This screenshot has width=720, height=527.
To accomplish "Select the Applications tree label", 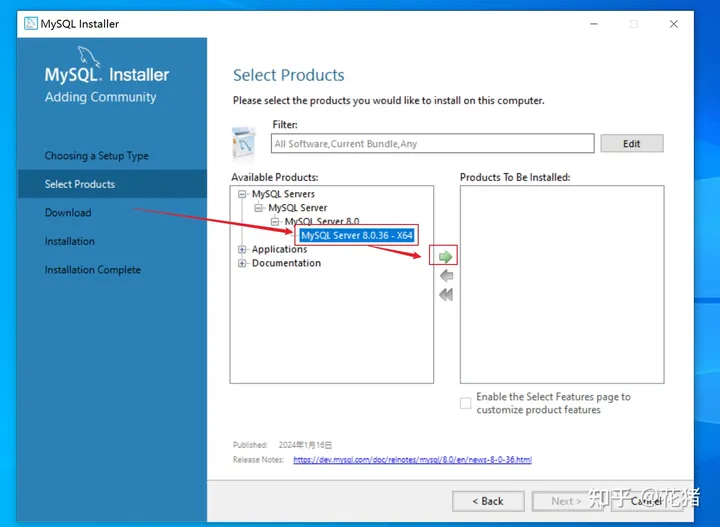I will click(x=279, y=249).
